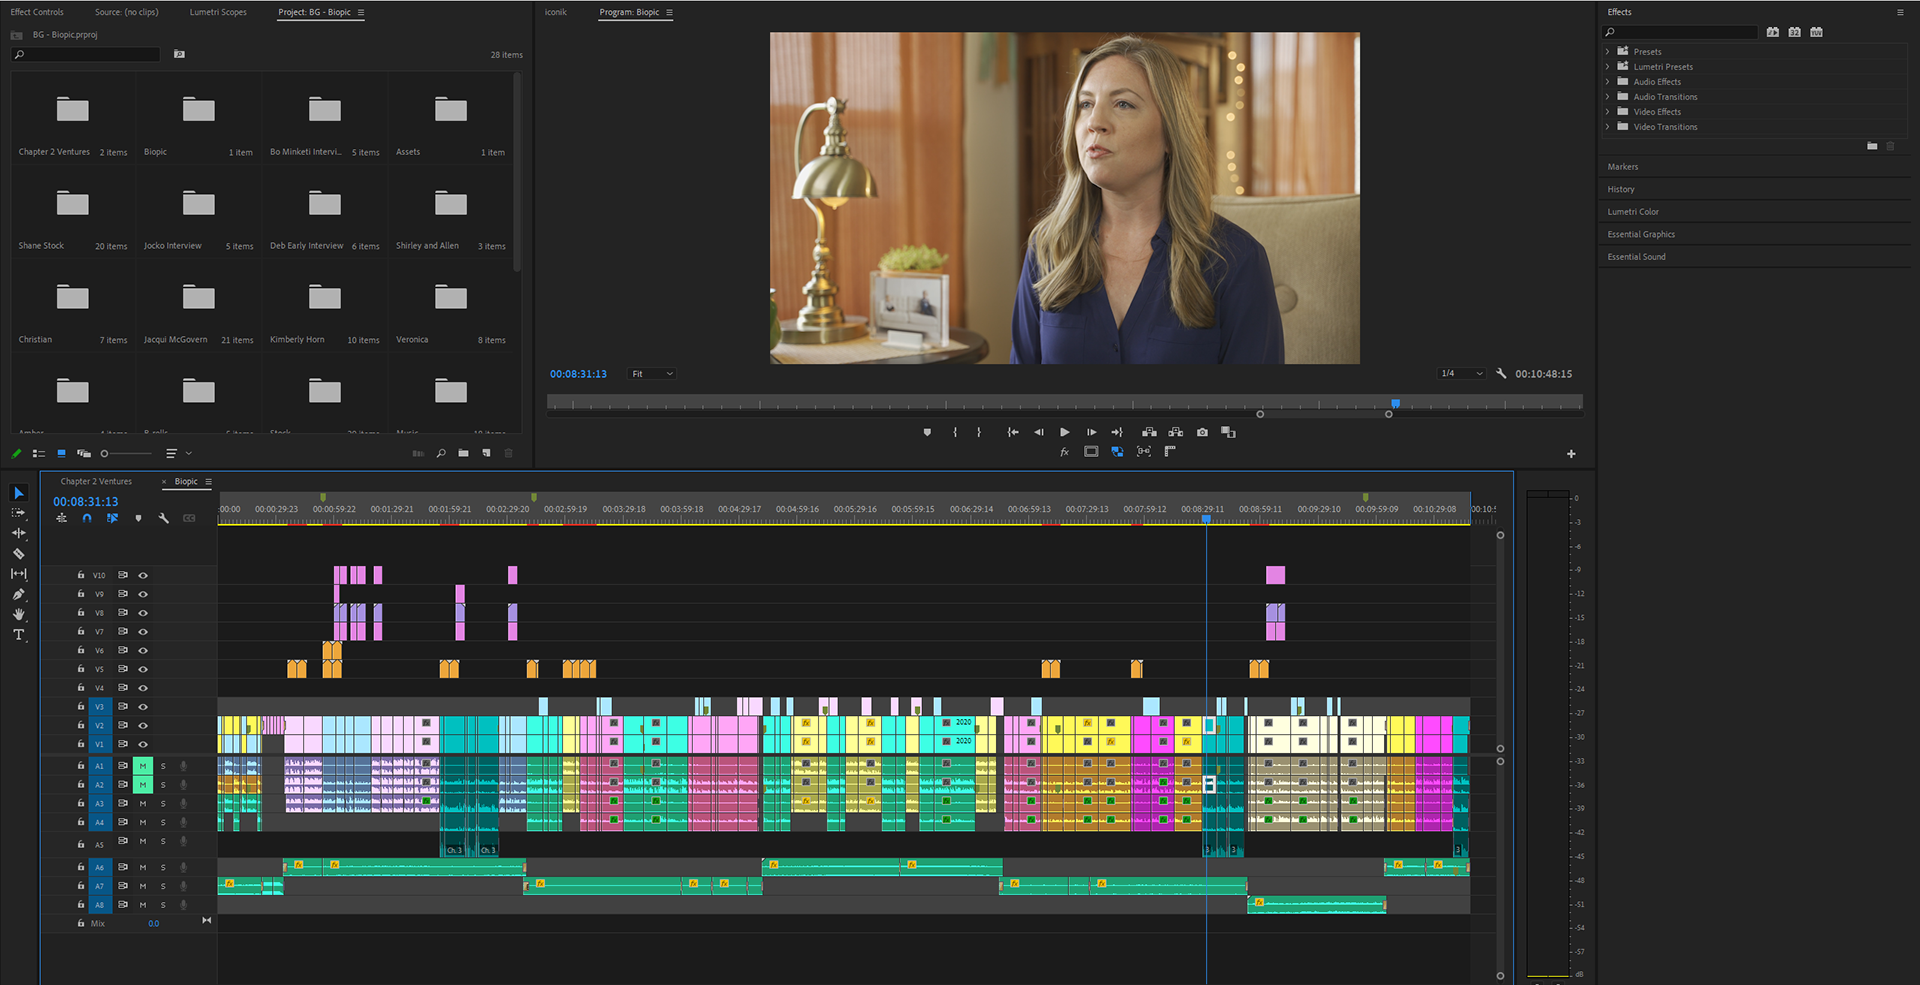Open the project panel sort dropdown
The height and width of the screenshot is (985, 1920).
[178, 453]
